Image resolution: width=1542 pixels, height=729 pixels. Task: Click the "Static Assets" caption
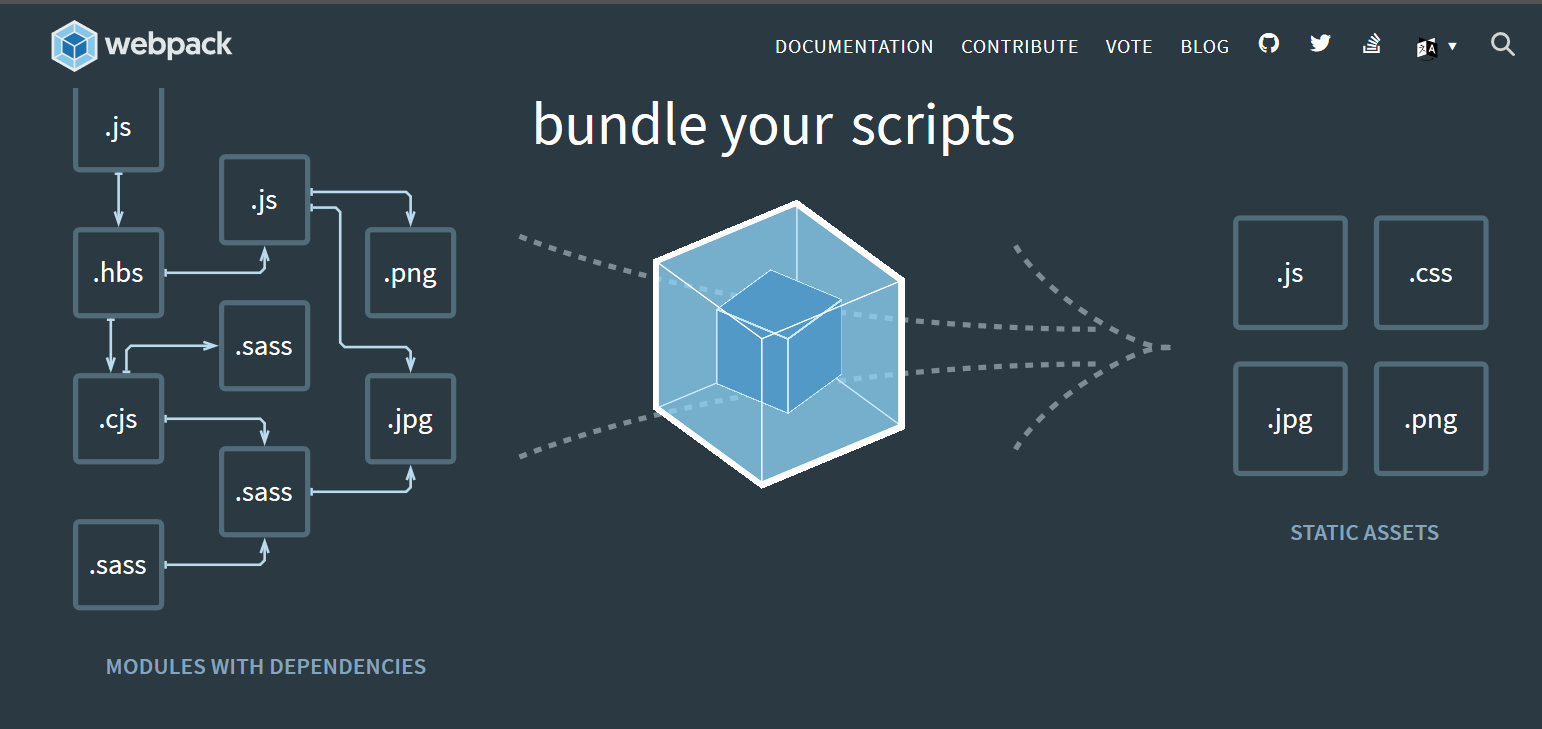[1364, 533]
